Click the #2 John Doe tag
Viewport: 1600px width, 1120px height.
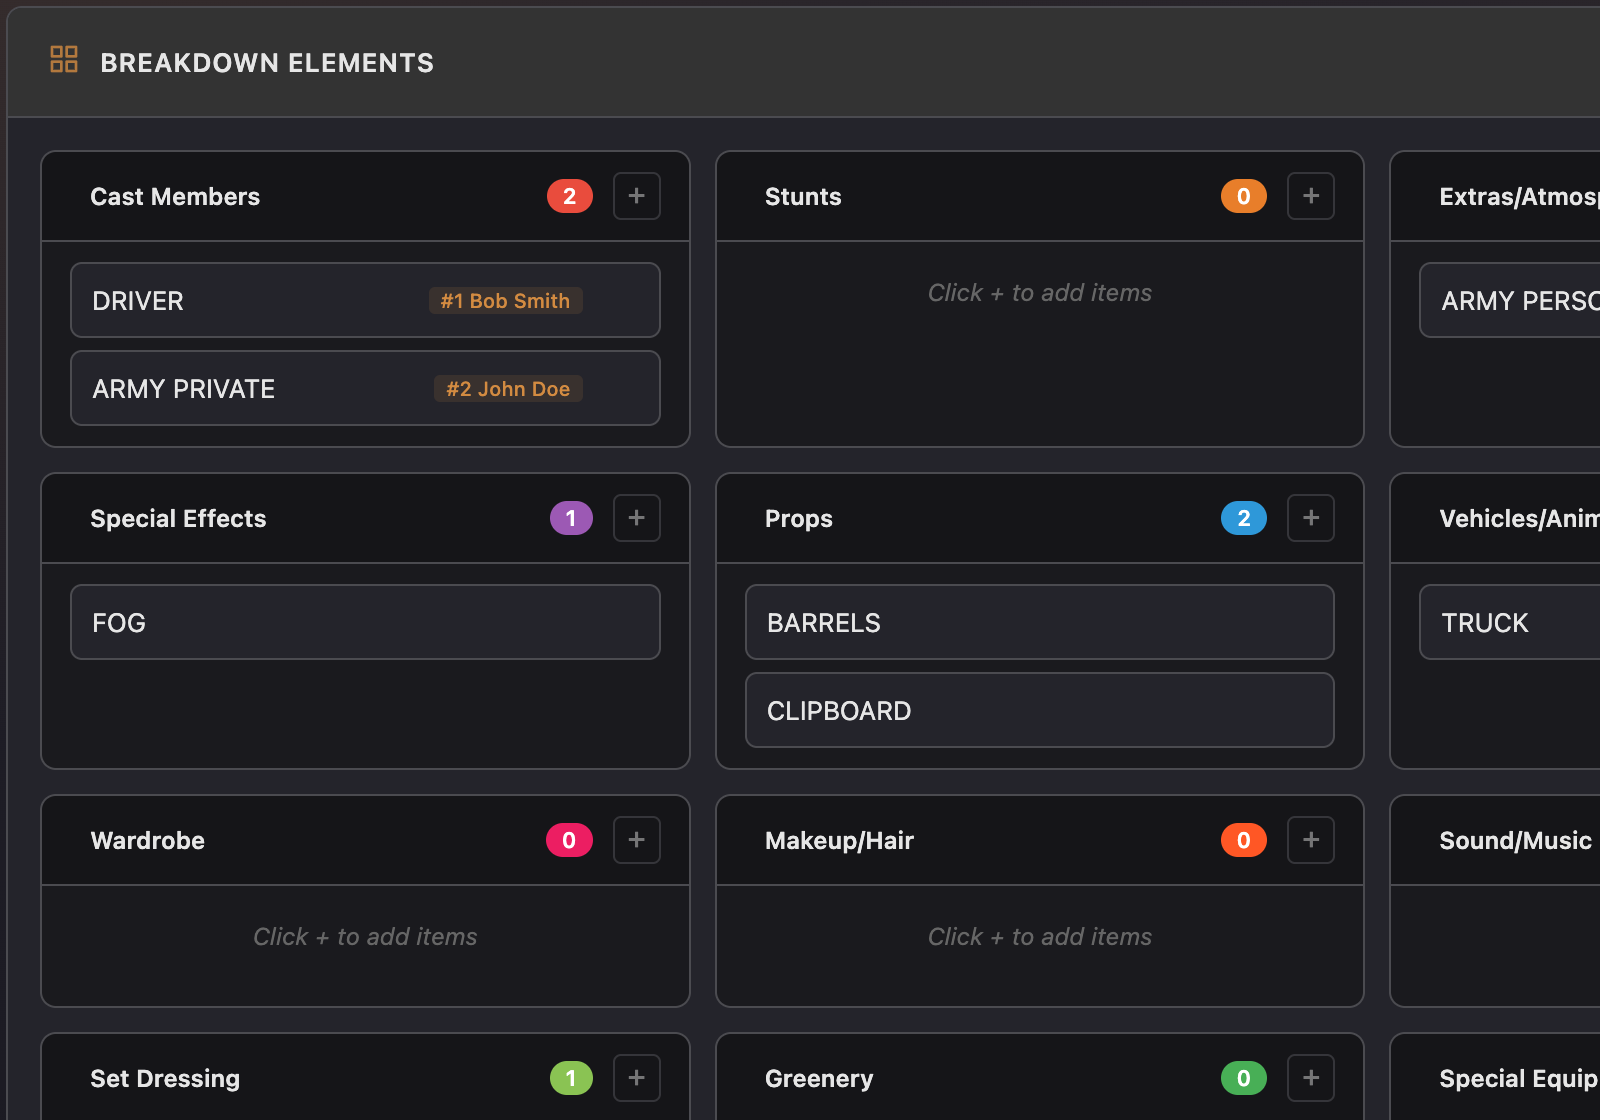507,388
